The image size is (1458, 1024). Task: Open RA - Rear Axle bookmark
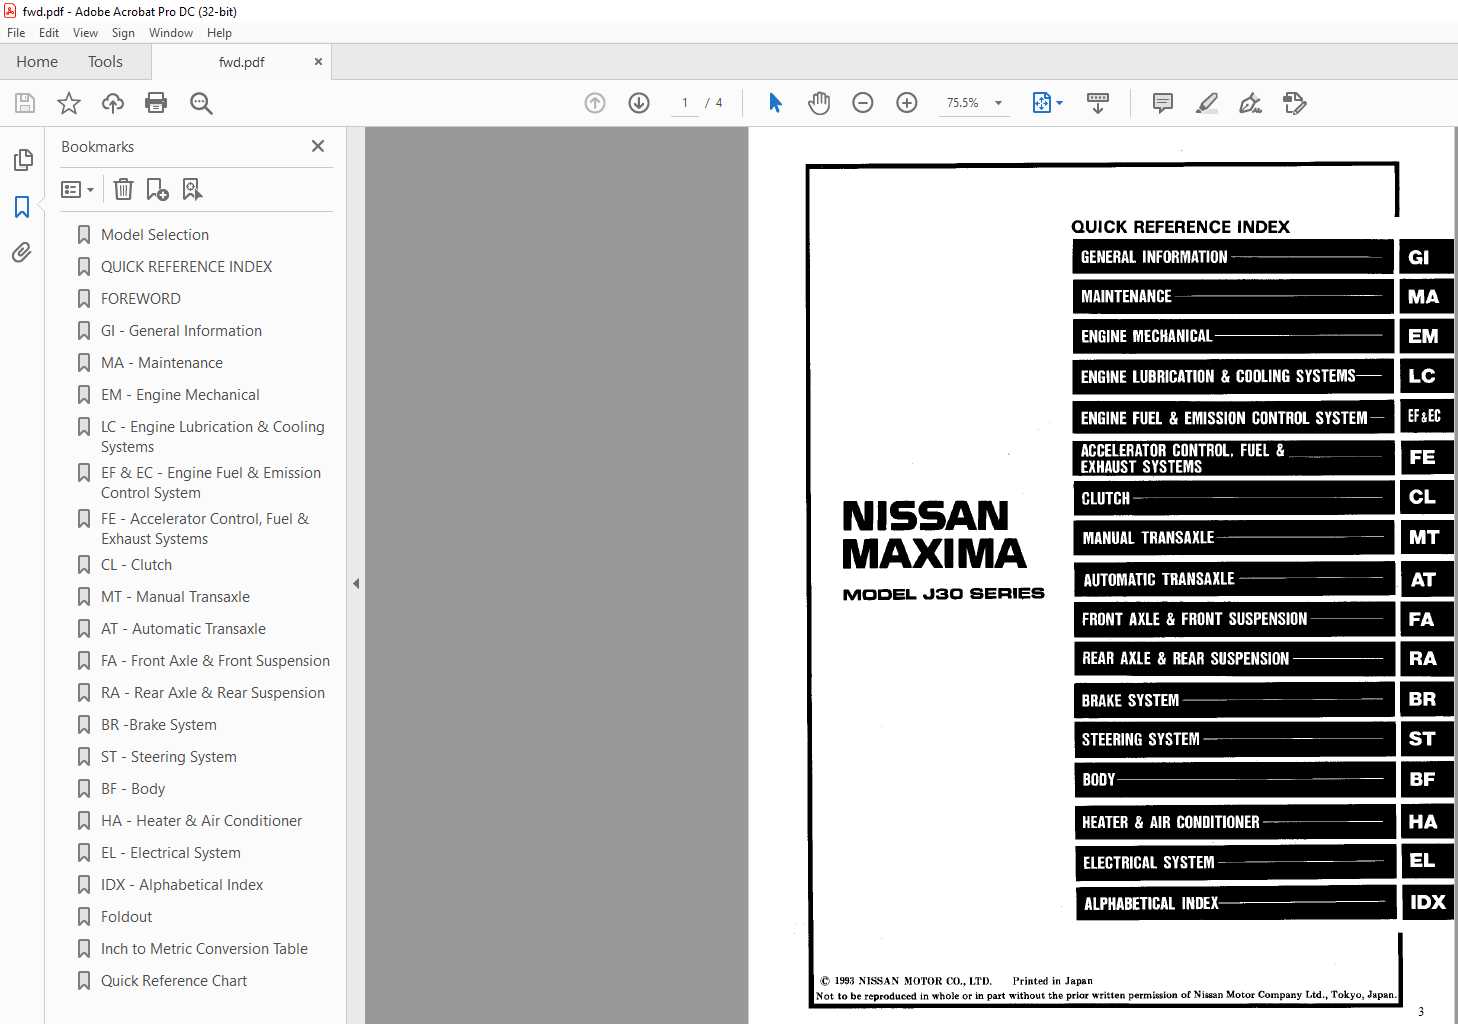[213, 693]
